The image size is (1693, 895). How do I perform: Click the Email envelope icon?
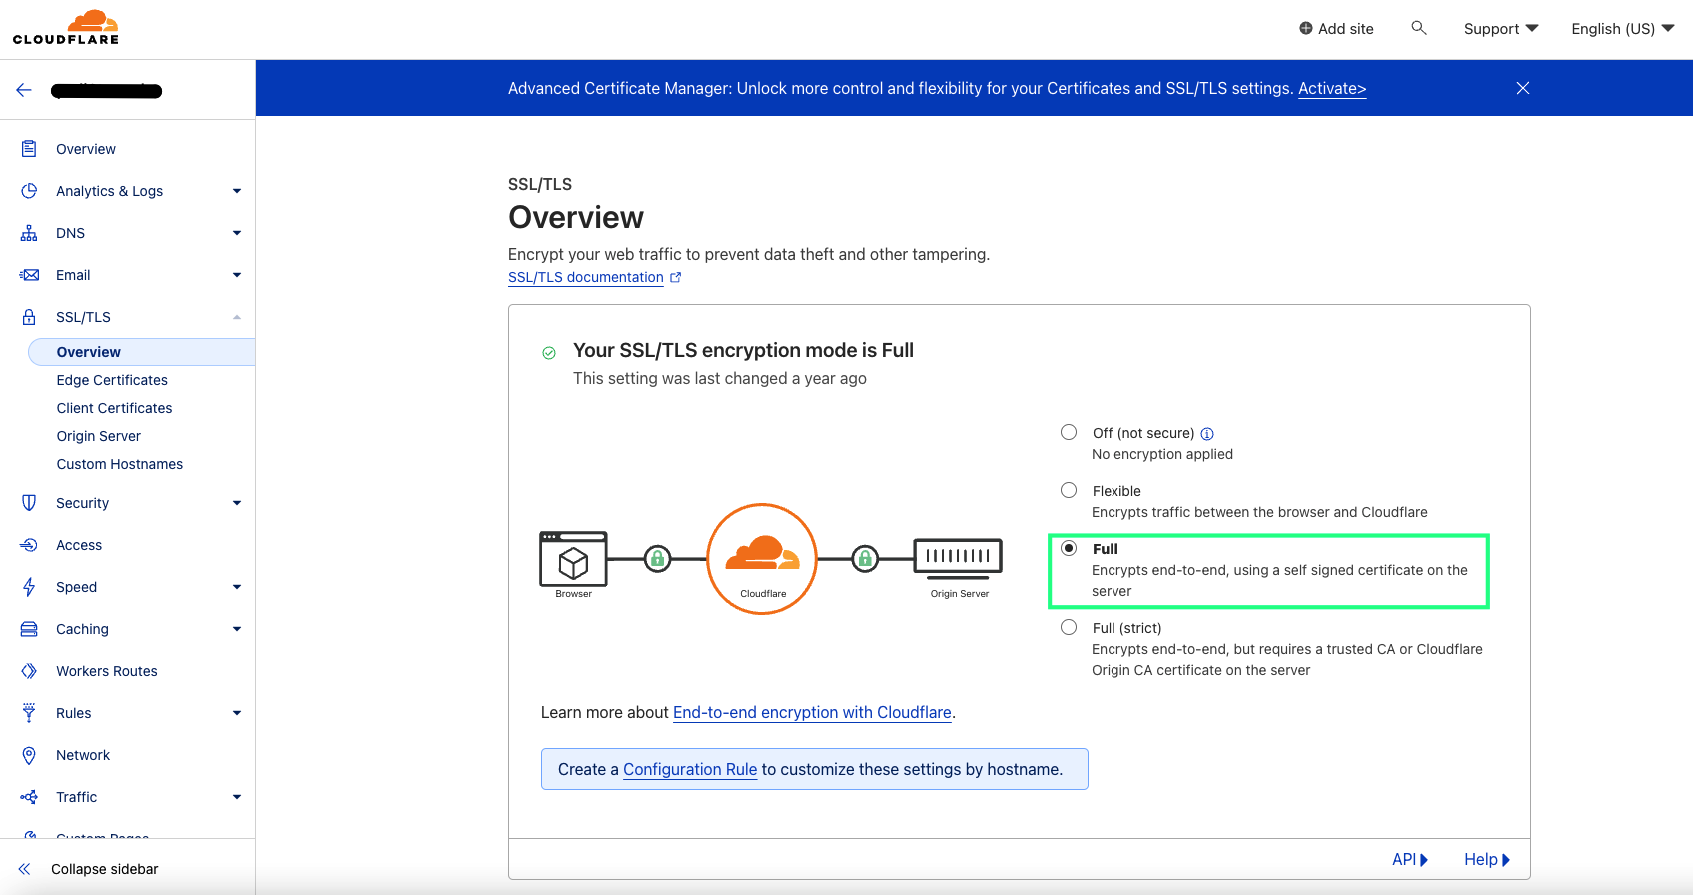pyautogui.click(x=29, y=275)
